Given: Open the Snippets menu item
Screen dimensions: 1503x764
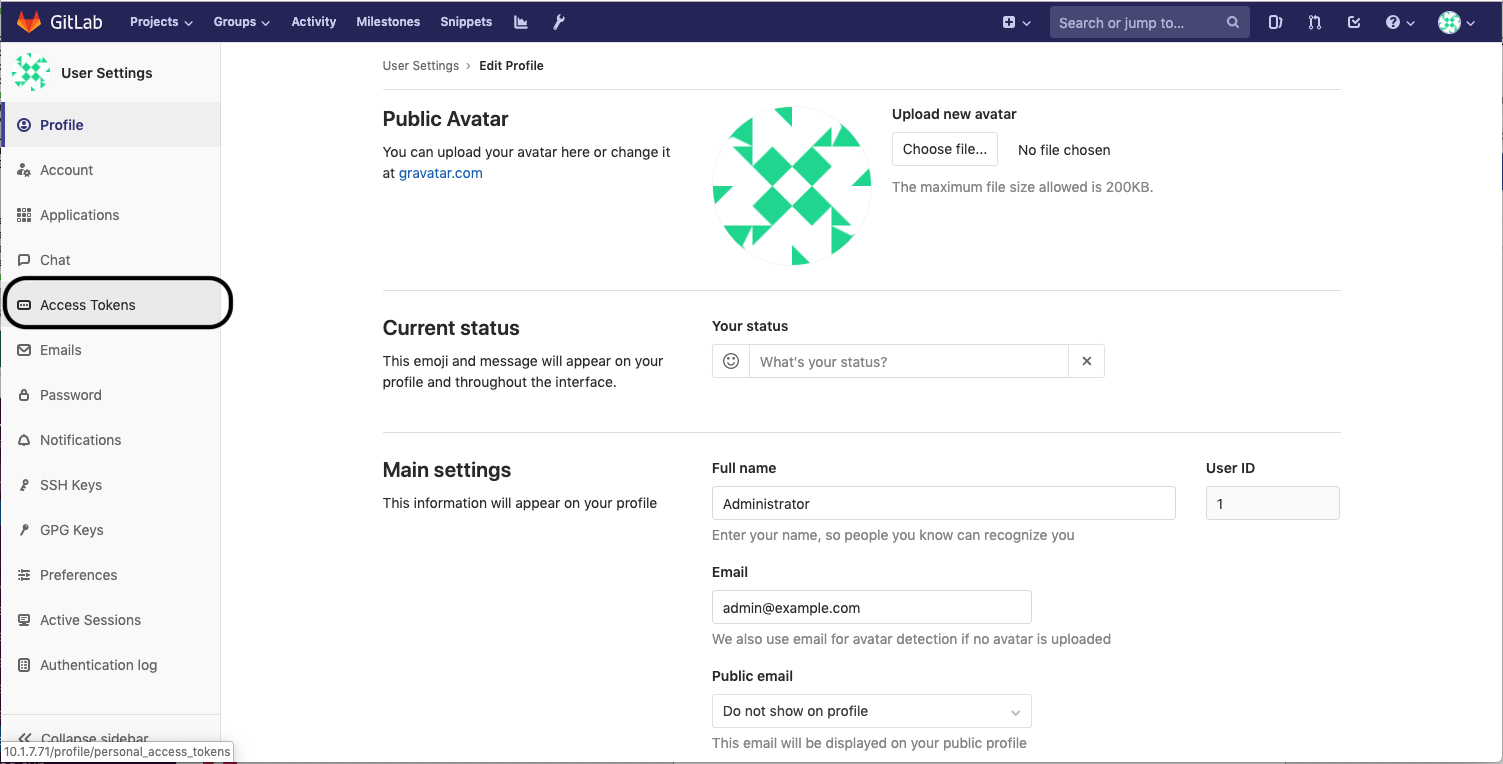Looking at the screenshot, I should point(466,21).
